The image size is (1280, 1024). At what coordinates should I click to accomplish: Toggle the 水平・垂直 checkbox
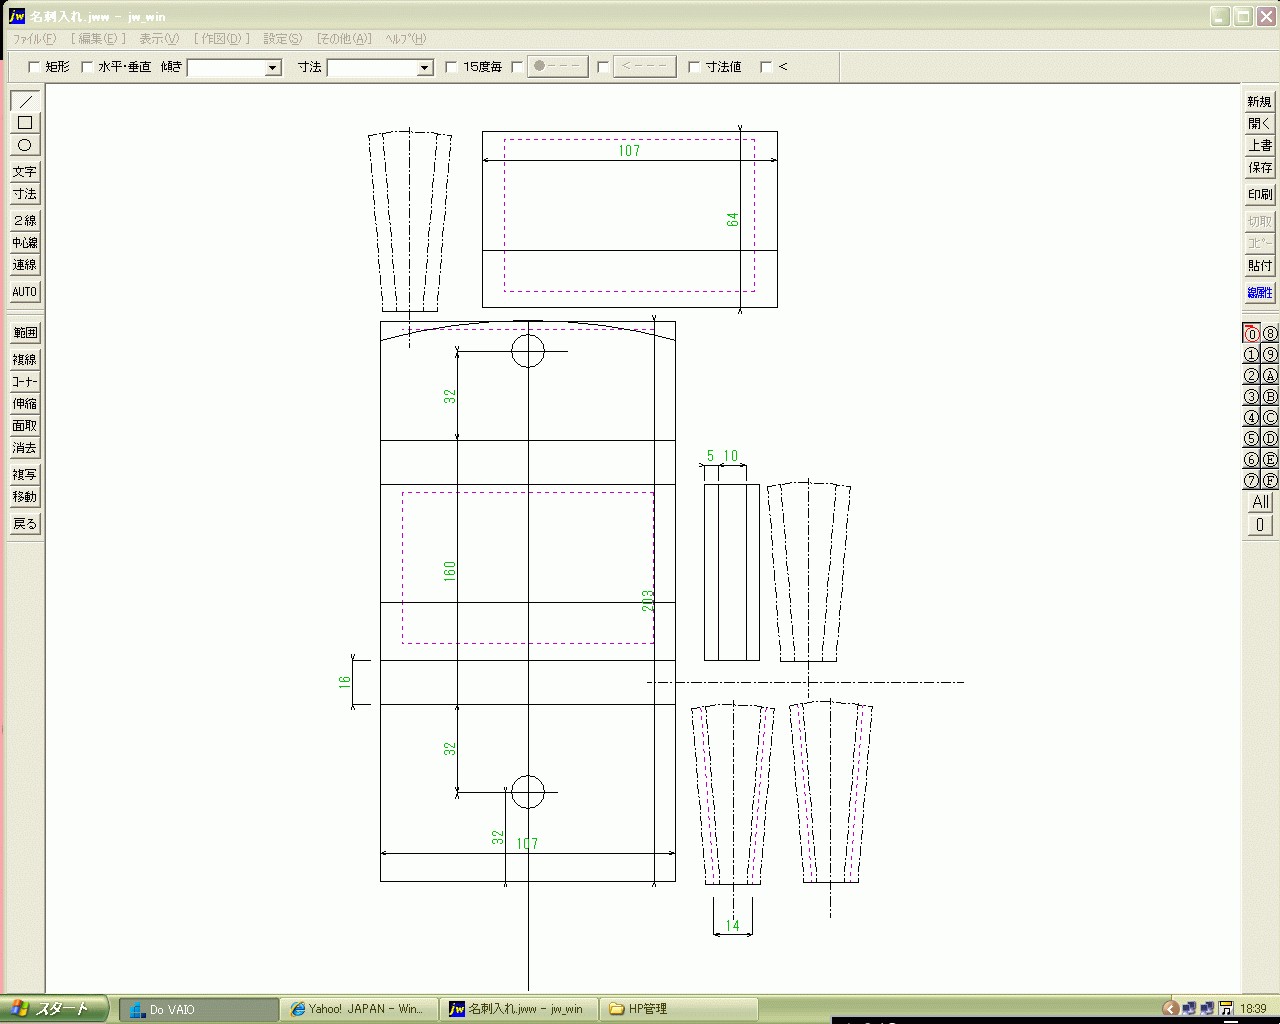88,67
